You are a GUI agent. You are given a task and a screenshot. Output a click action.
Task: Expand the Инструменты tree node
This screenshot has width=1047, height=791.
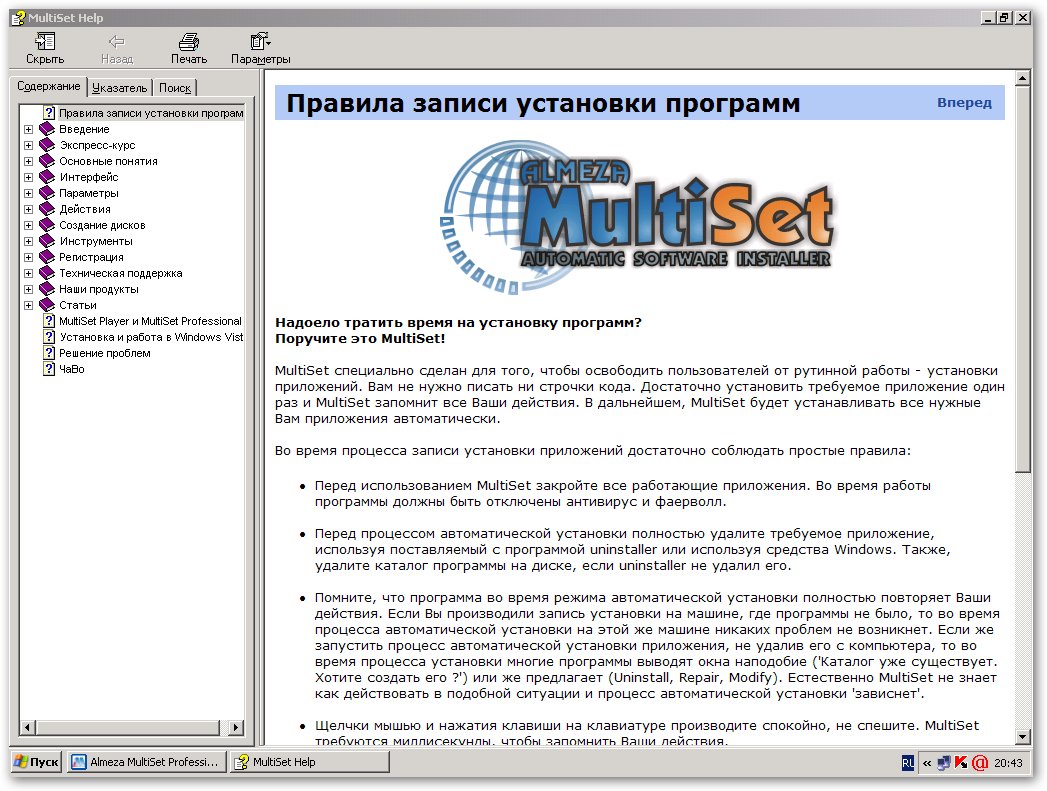point(28,241)
